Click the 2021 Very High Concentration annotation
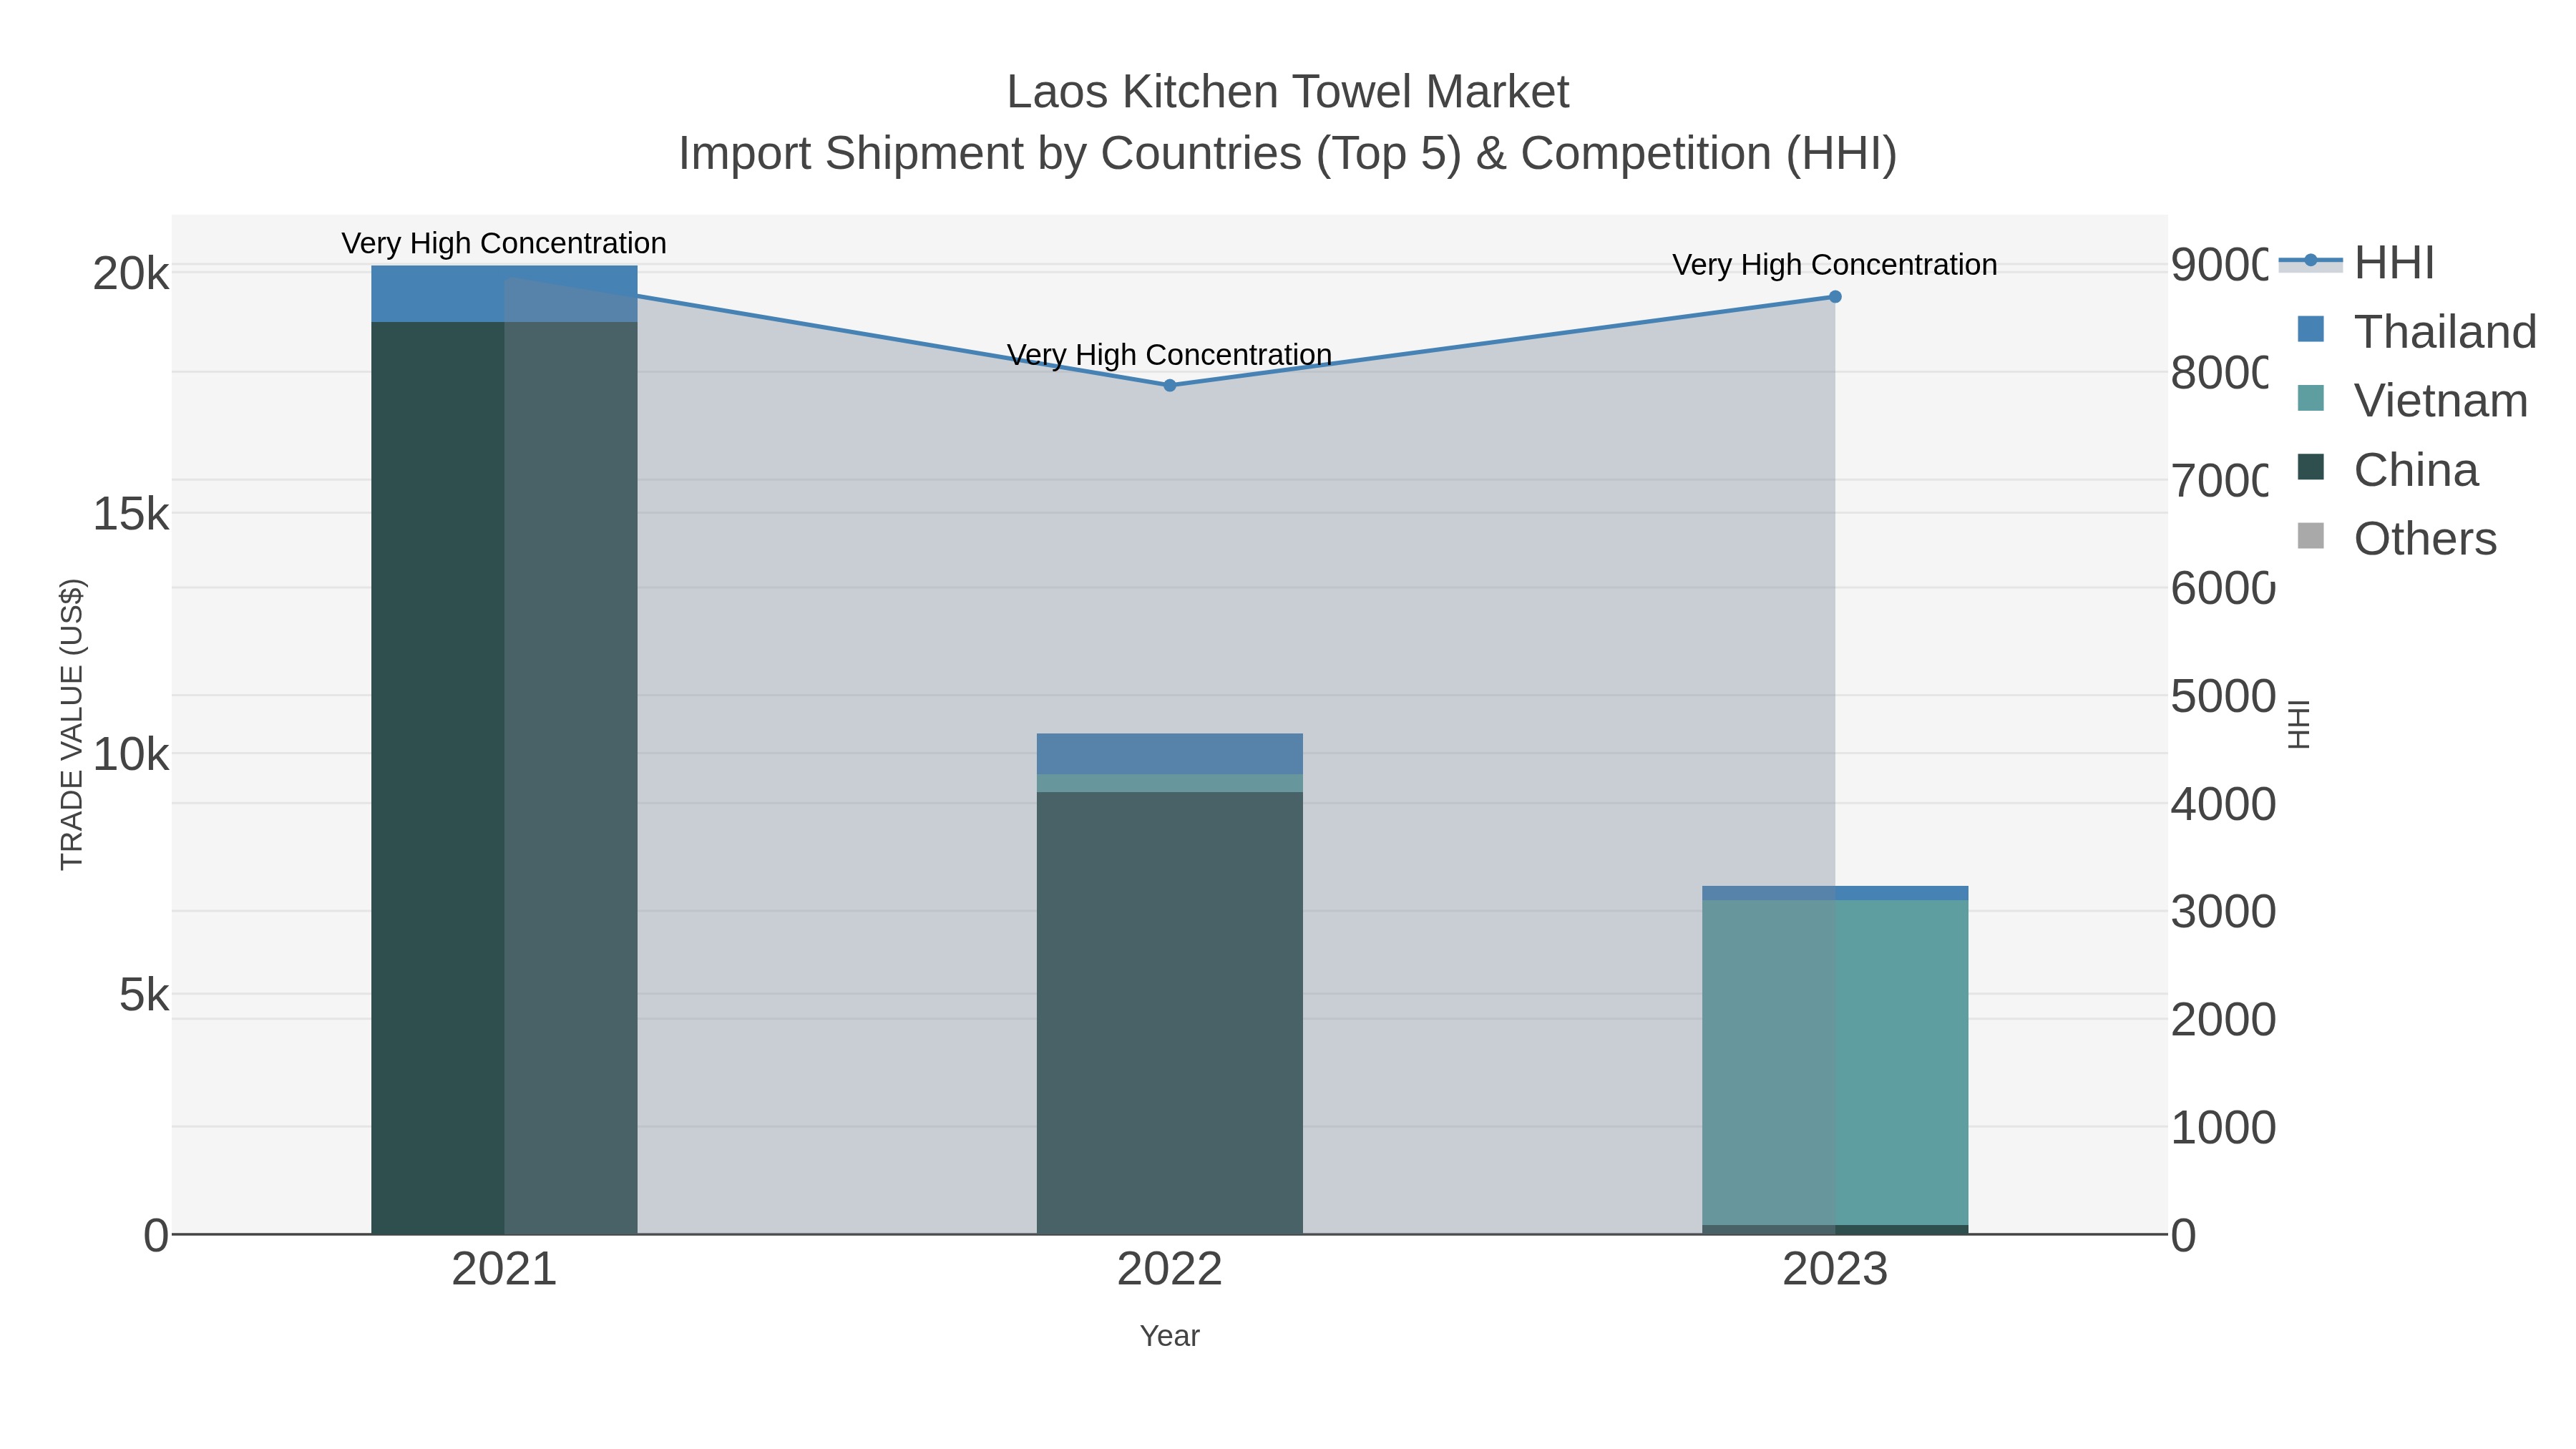2576x1449 pixels. (x=504, y=243)
